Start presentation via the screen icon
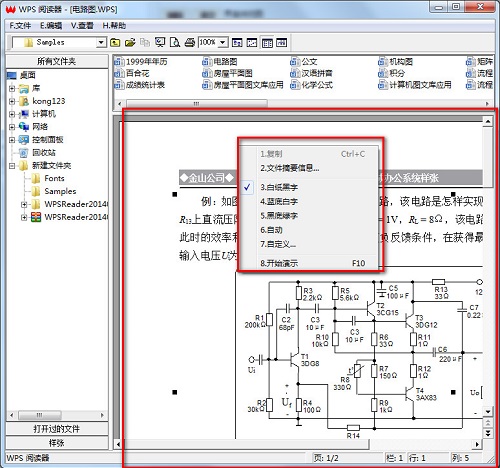Image resolution: width=500 pixels, height=468 pixels. [160, 42]
